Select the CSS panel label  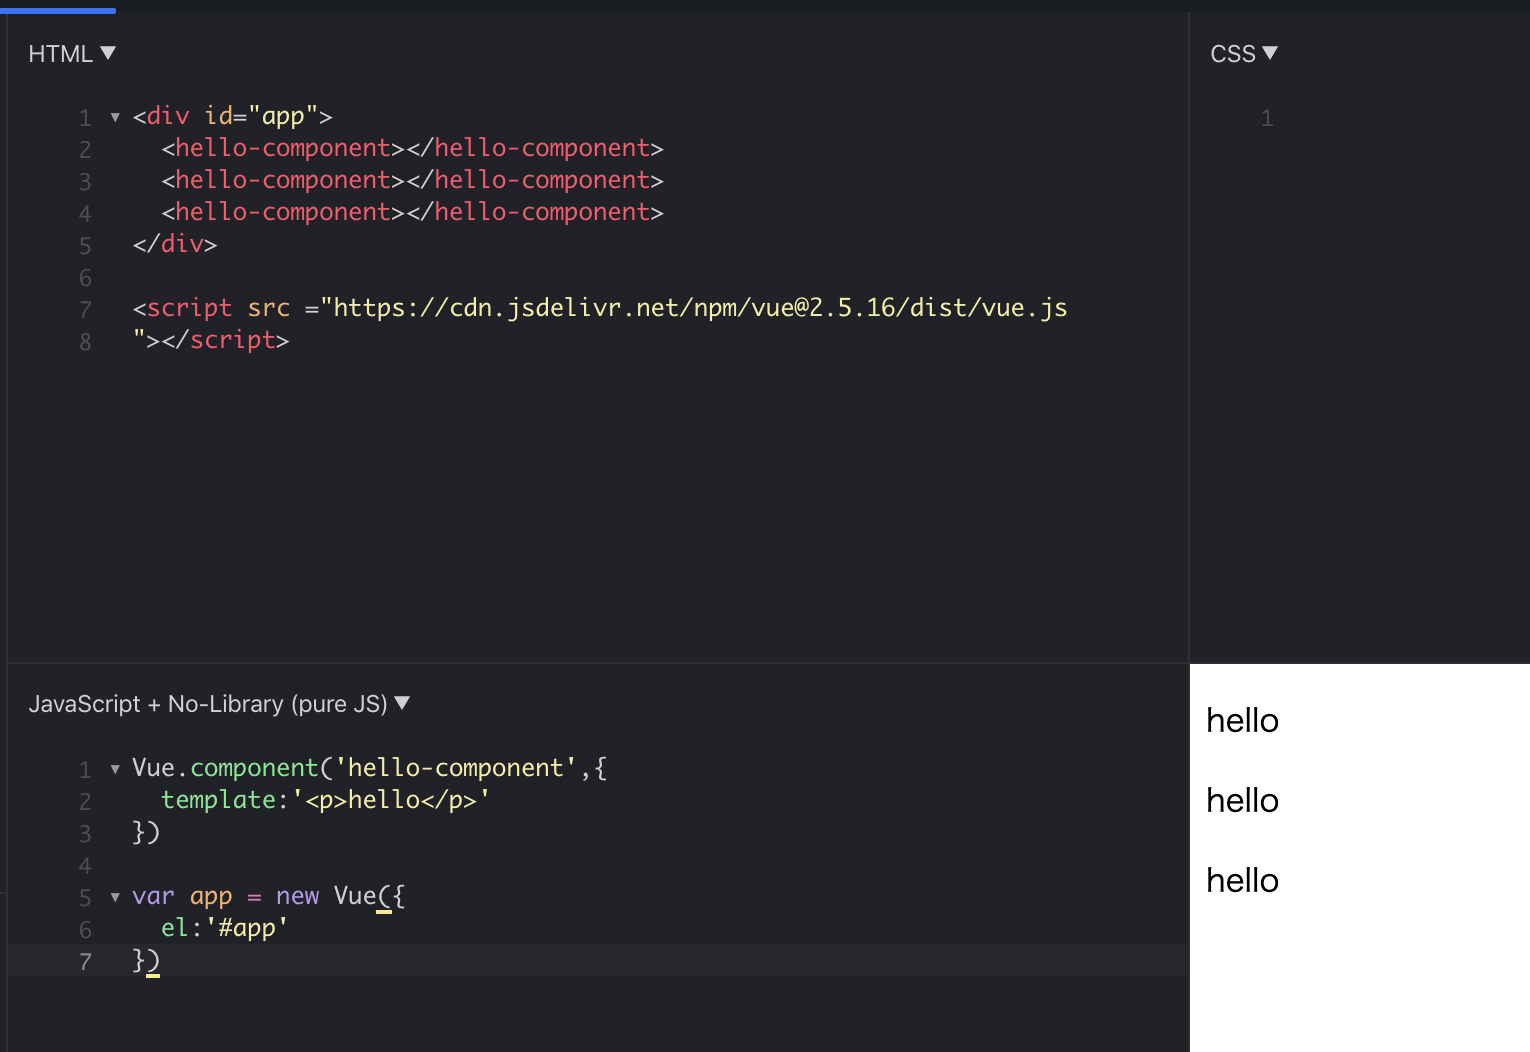(x=1234, y=53)
